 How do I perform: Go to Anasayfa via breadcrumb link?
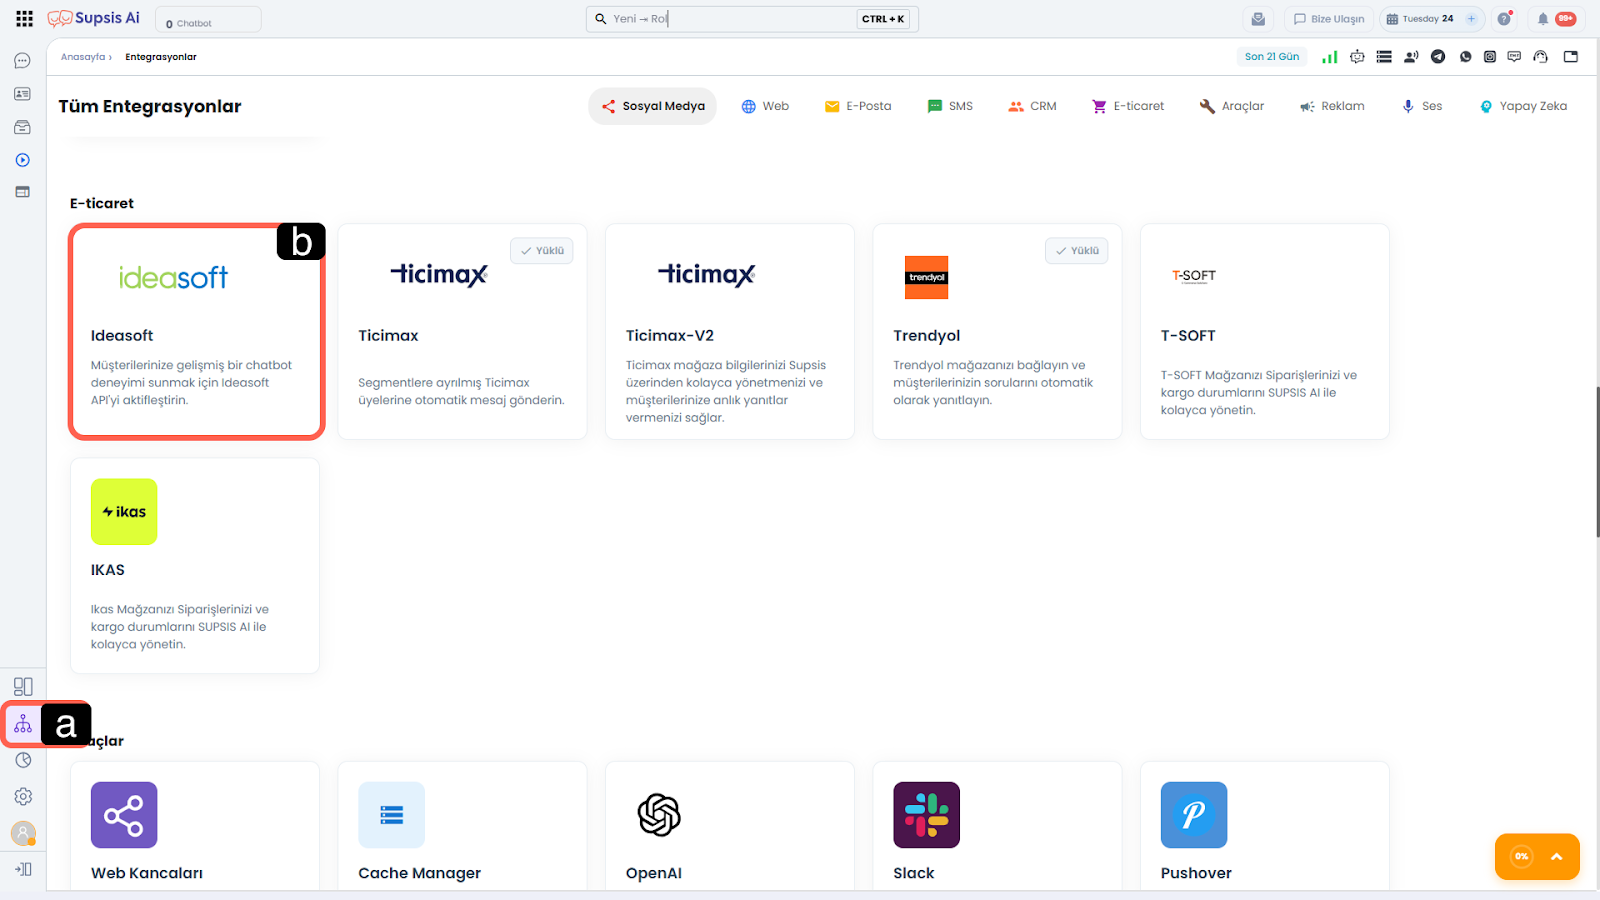pyautogui.click(x=82, y=57)
